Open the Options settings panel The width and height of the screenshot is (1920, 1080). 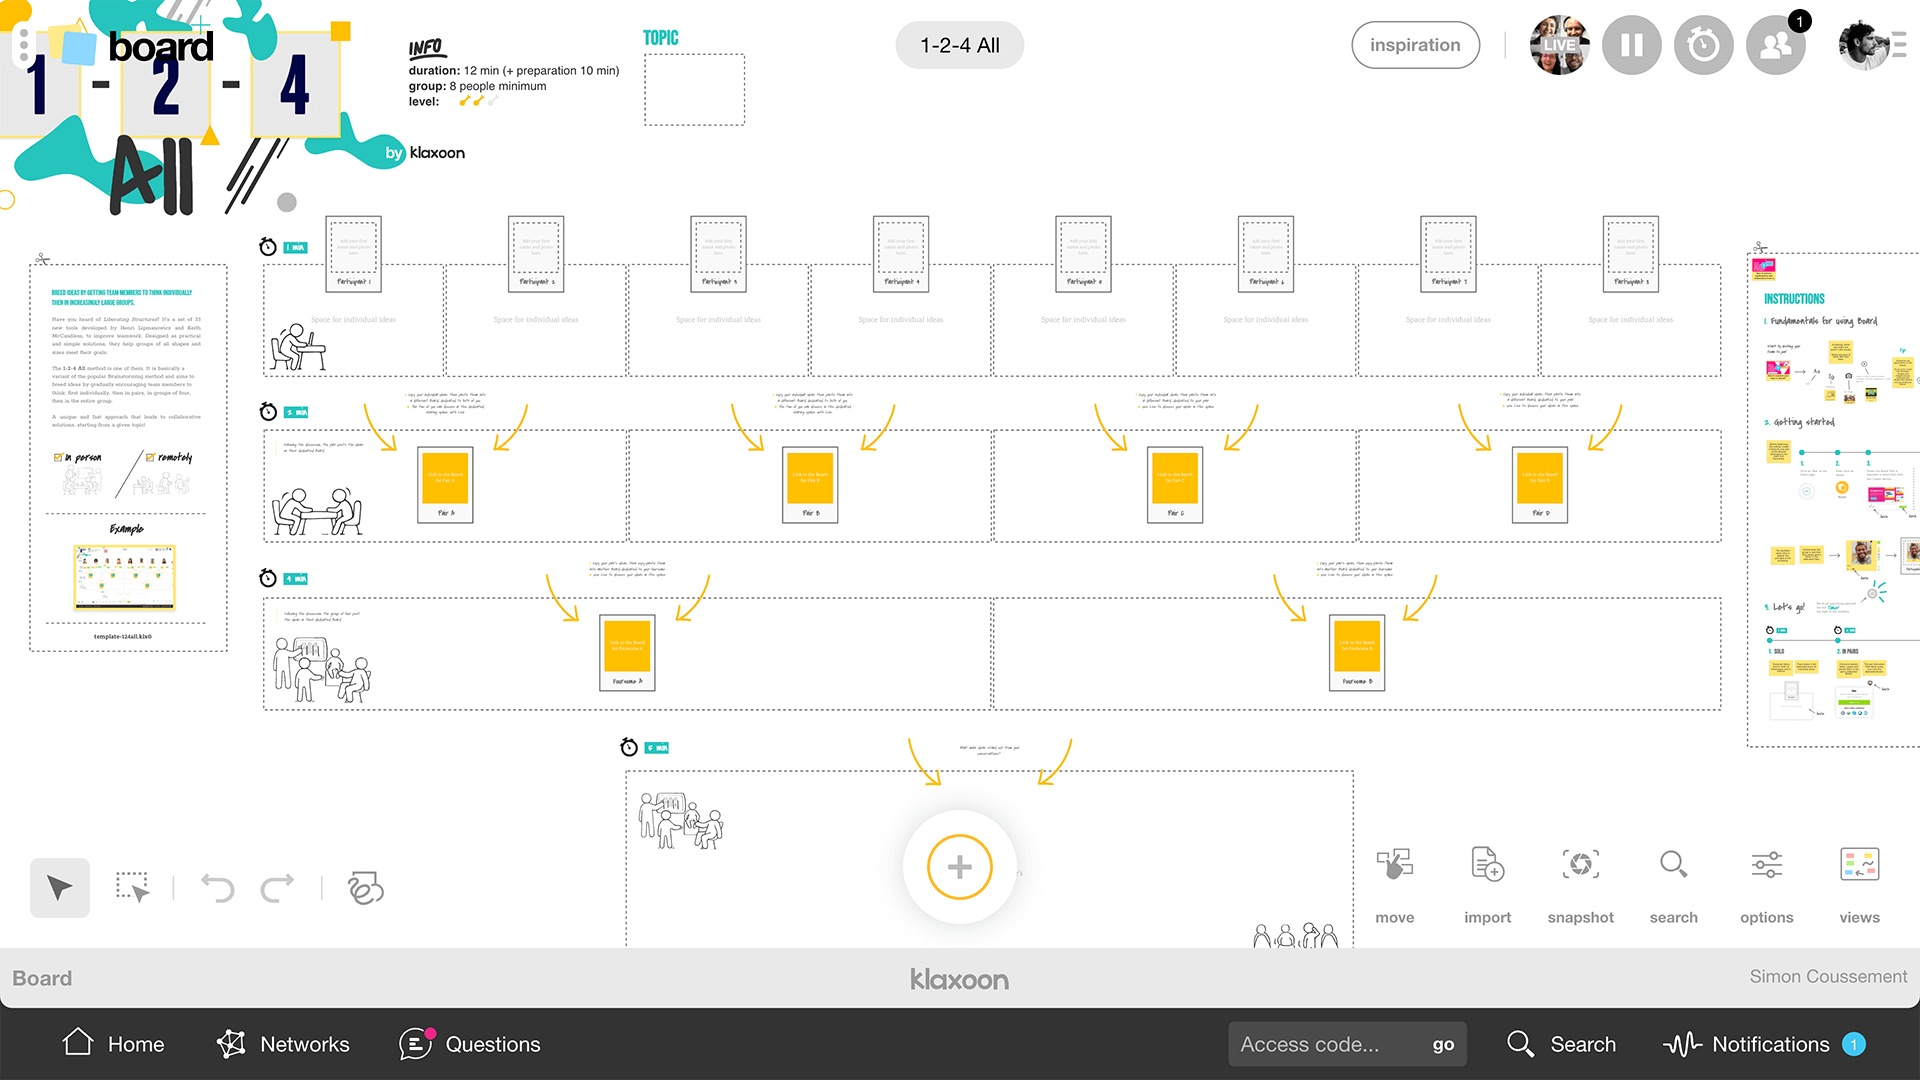(1766, 865)
